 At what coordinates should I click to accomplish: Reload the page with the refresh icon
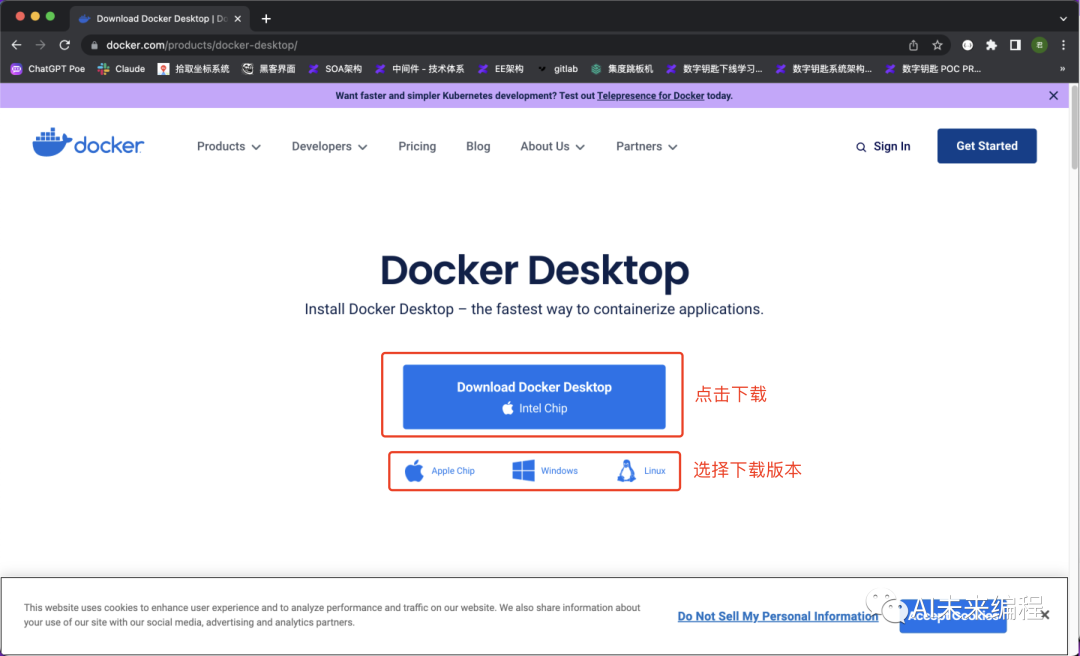point(65,45)
